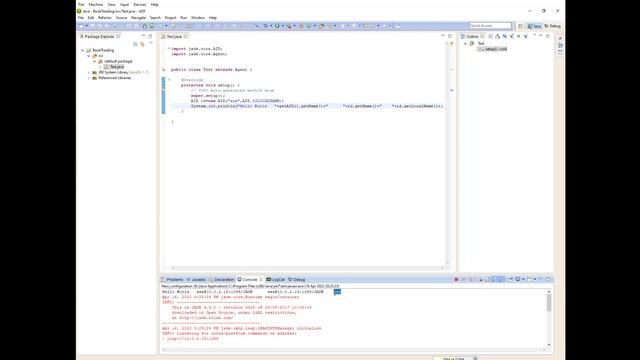The width and height of the screenshot is (640, 360).
Task: Maximize the editor area
Action: [x=450, y=36]
